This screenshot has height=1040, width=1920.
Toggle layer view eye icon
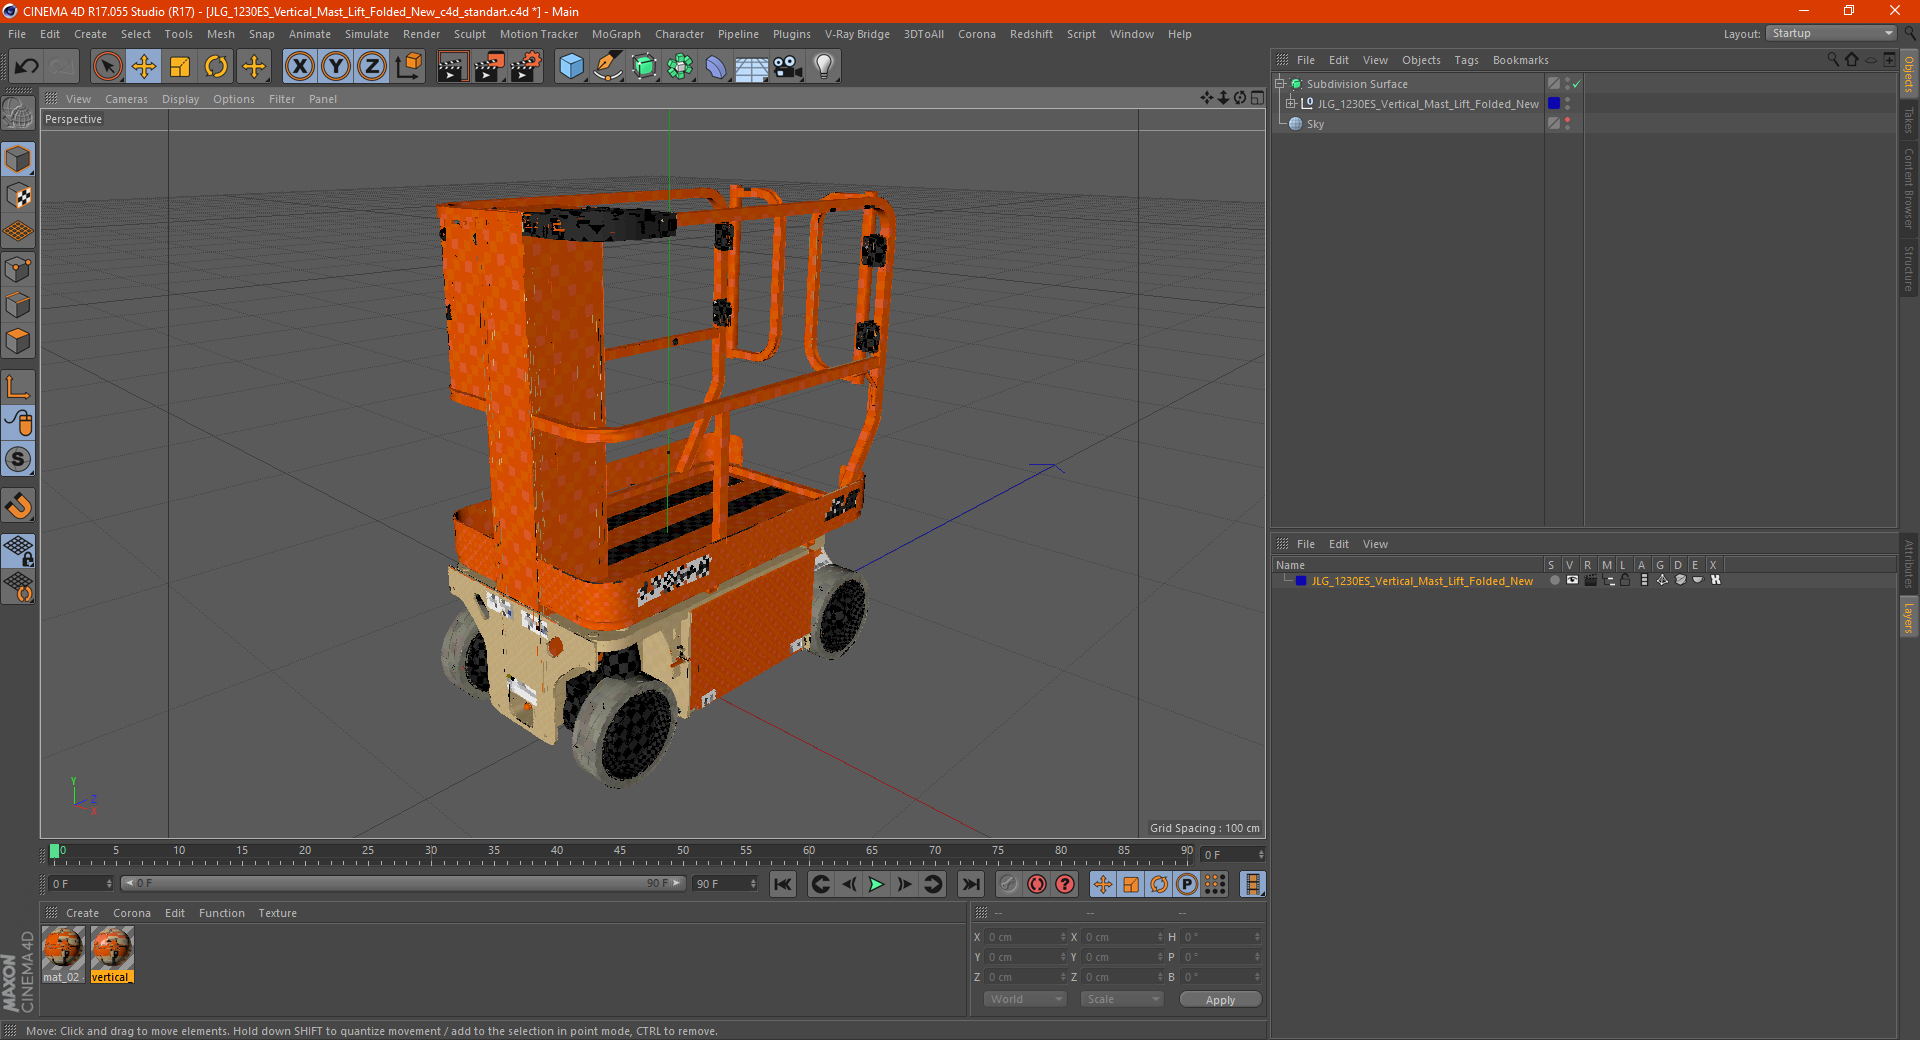click(x=1572, y=581)
